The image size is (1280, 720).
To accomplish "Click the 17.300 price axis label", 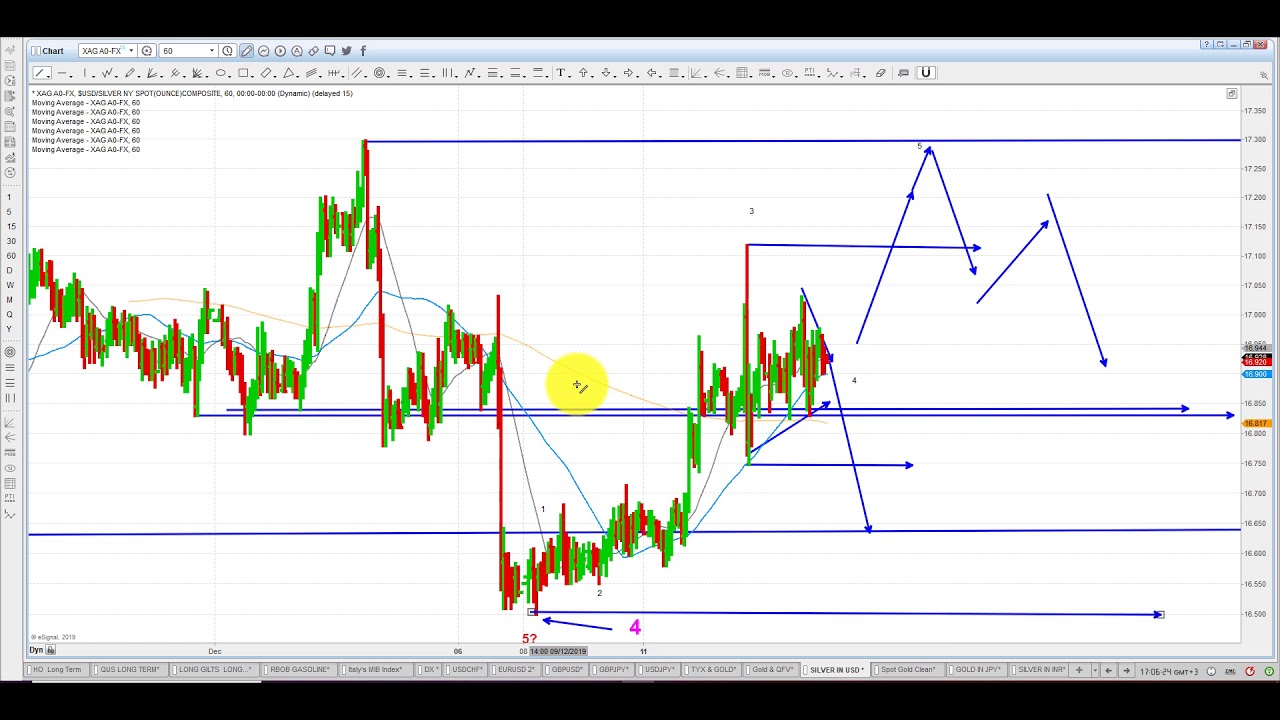I will 1256,139.
